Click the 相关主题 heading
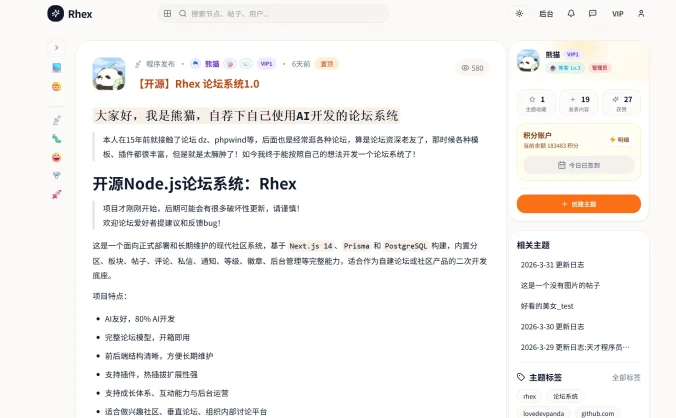The image size is (676, 418). tap(533, 245)
